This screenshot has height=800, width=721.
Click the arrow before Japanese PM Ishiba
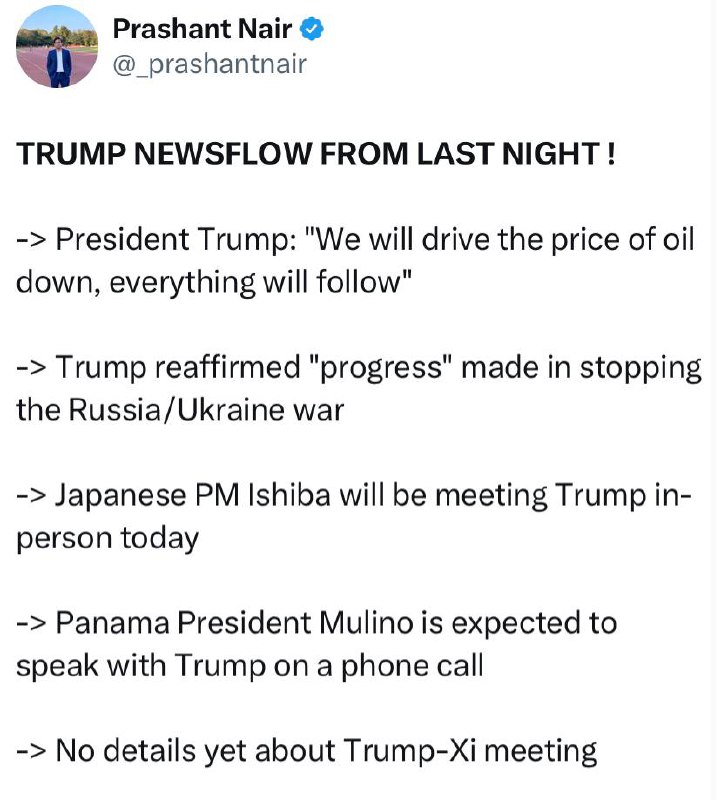pos(32,495)
